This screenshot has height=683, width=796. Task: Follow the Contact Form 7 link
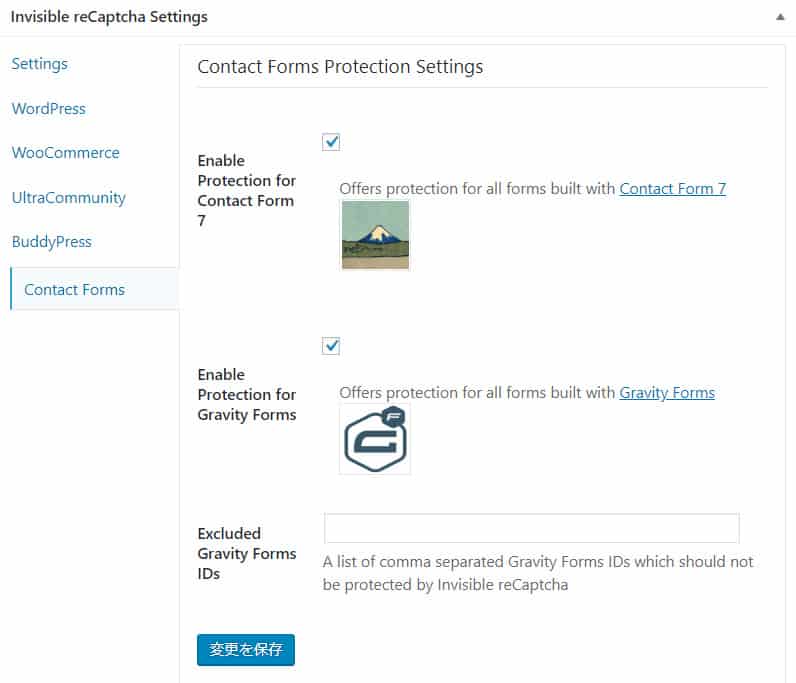(673, 188)
